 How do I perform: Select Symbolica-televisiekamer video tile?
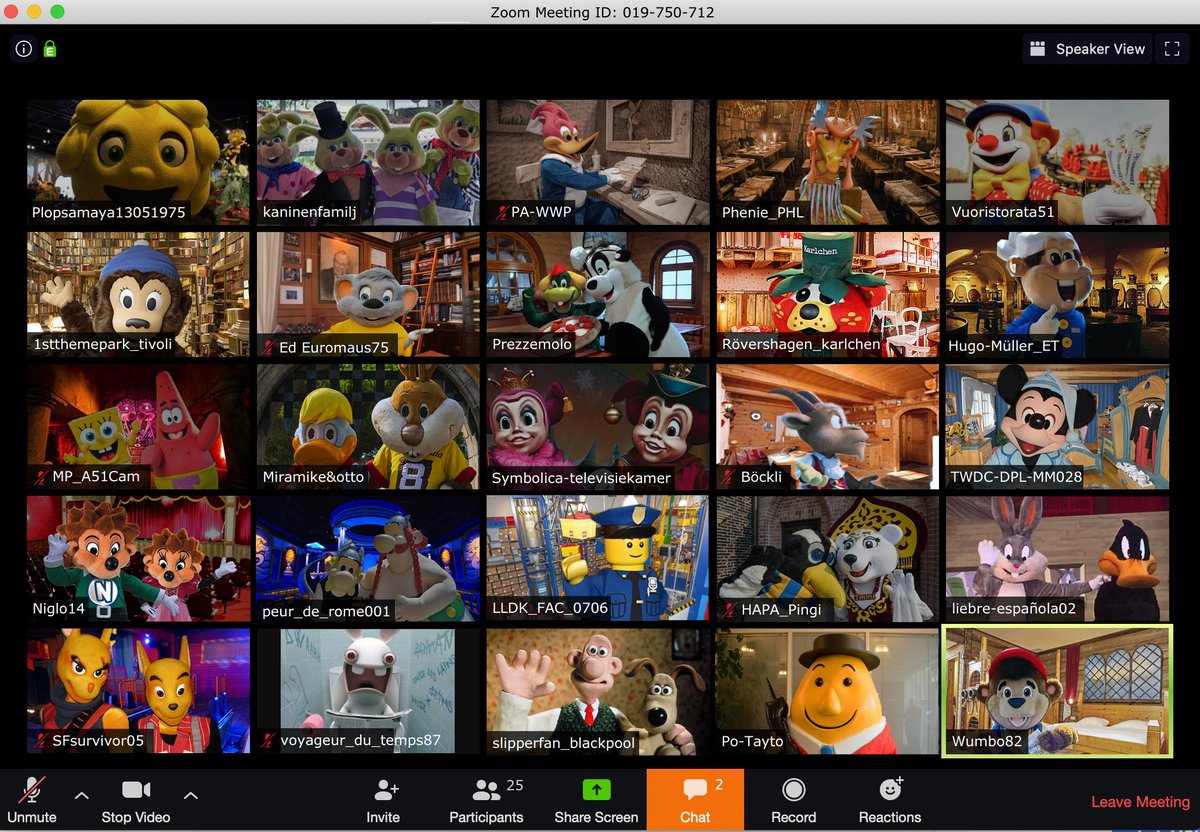tap(598, 426)
